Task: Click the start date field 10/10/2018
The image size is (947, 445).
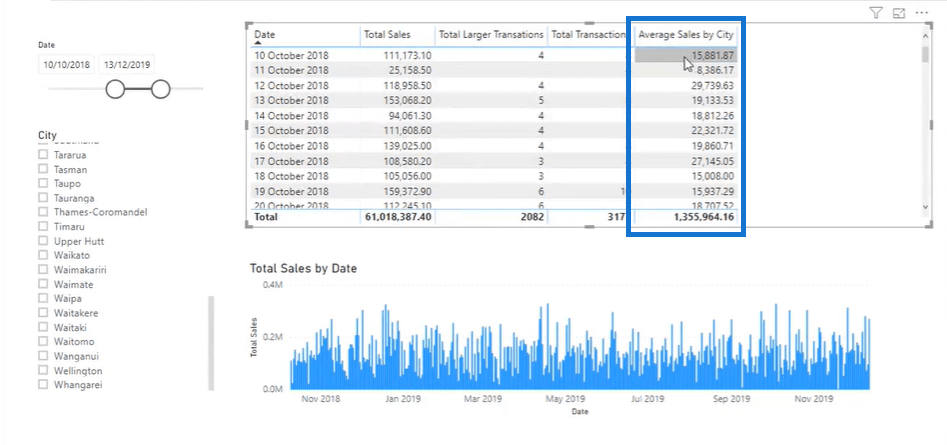Action: point(66,64)
